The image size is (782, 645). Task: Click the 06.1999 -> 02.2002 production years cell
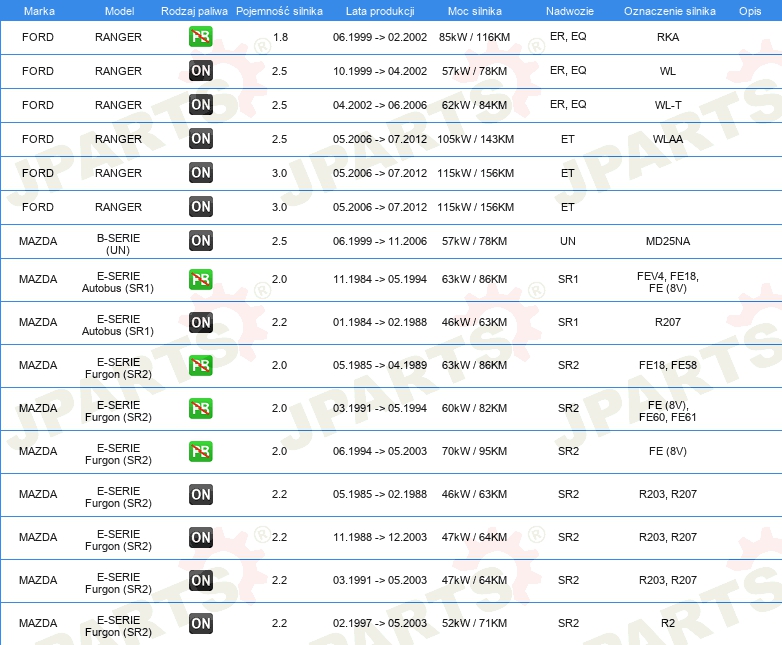point(380,37)
